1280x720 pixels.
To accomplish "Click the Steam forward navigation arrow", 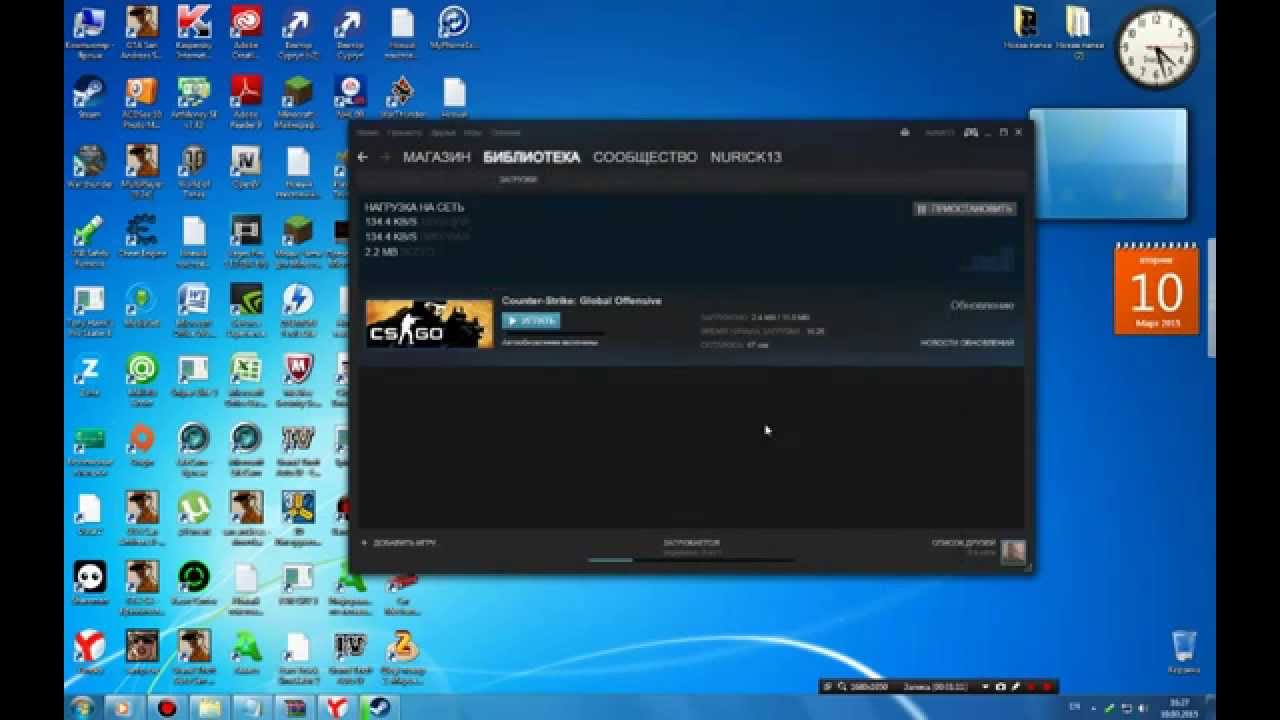I will (x=385, y=157).
